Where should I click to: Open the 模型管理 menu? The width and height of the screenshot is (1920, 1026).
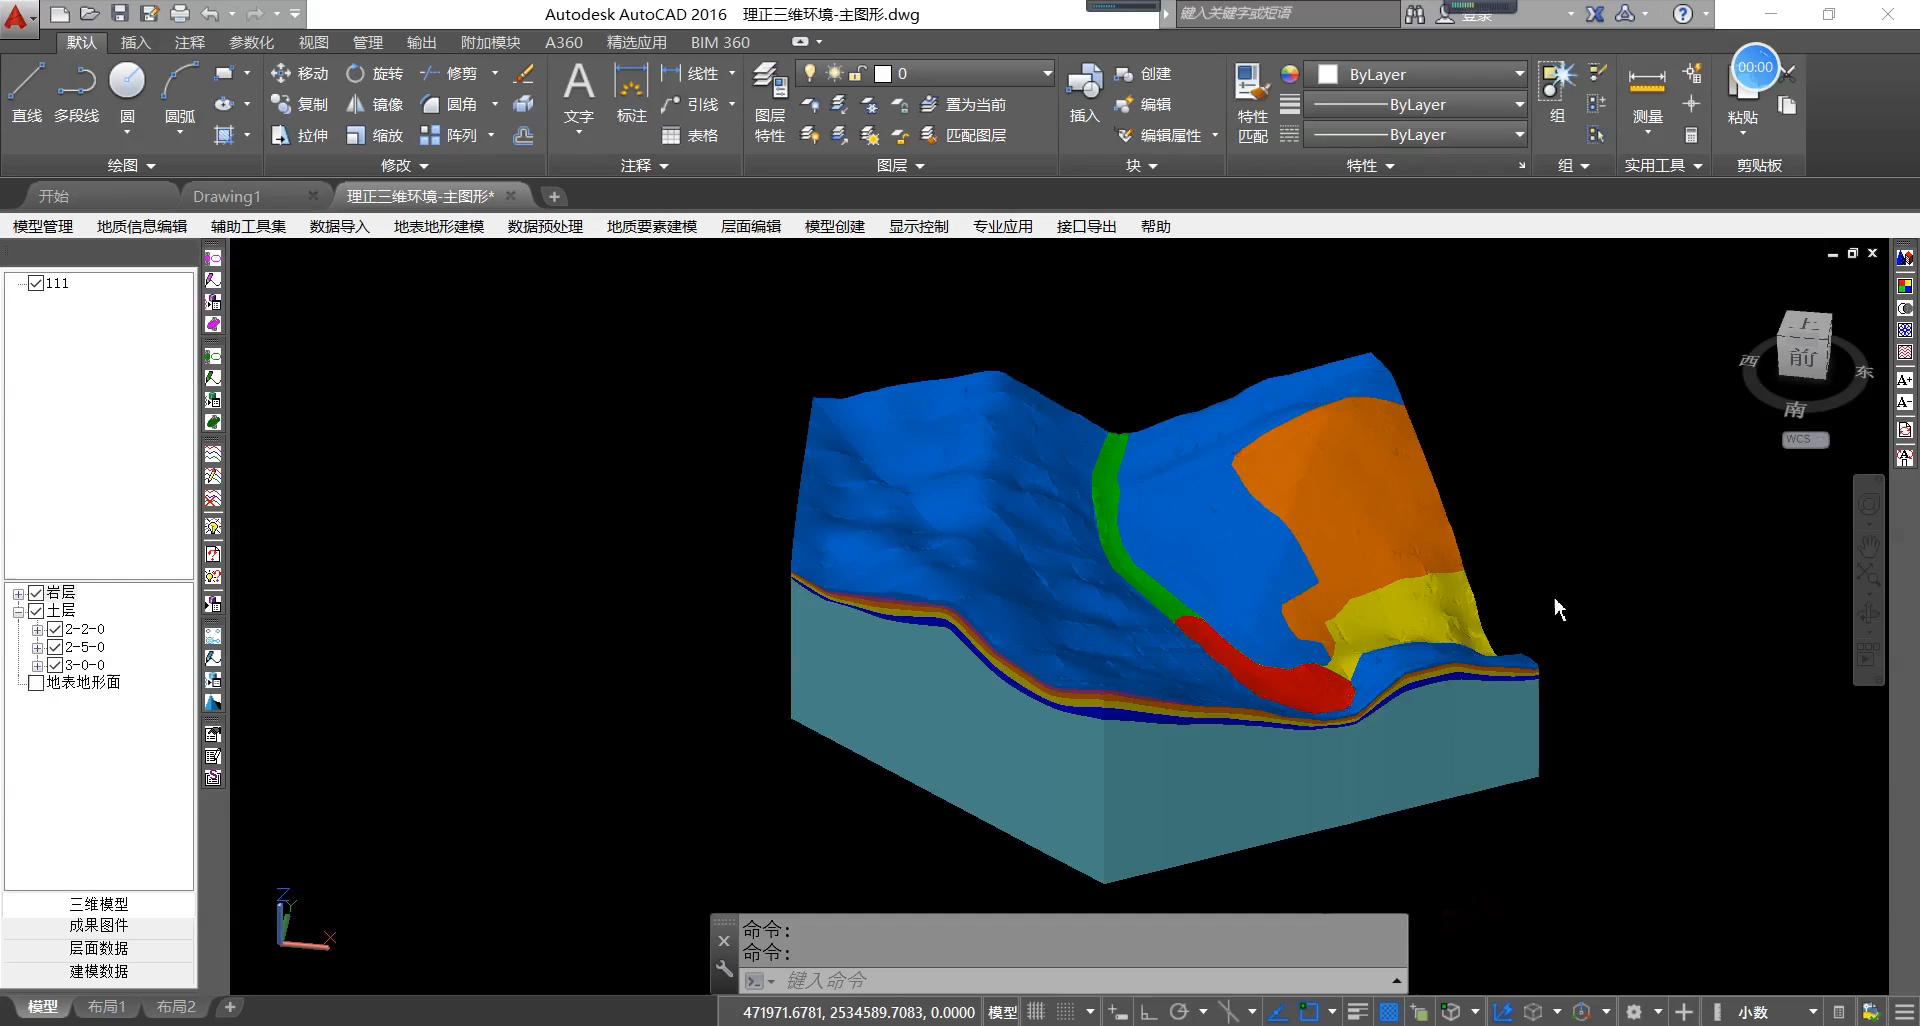pos(43,226)
